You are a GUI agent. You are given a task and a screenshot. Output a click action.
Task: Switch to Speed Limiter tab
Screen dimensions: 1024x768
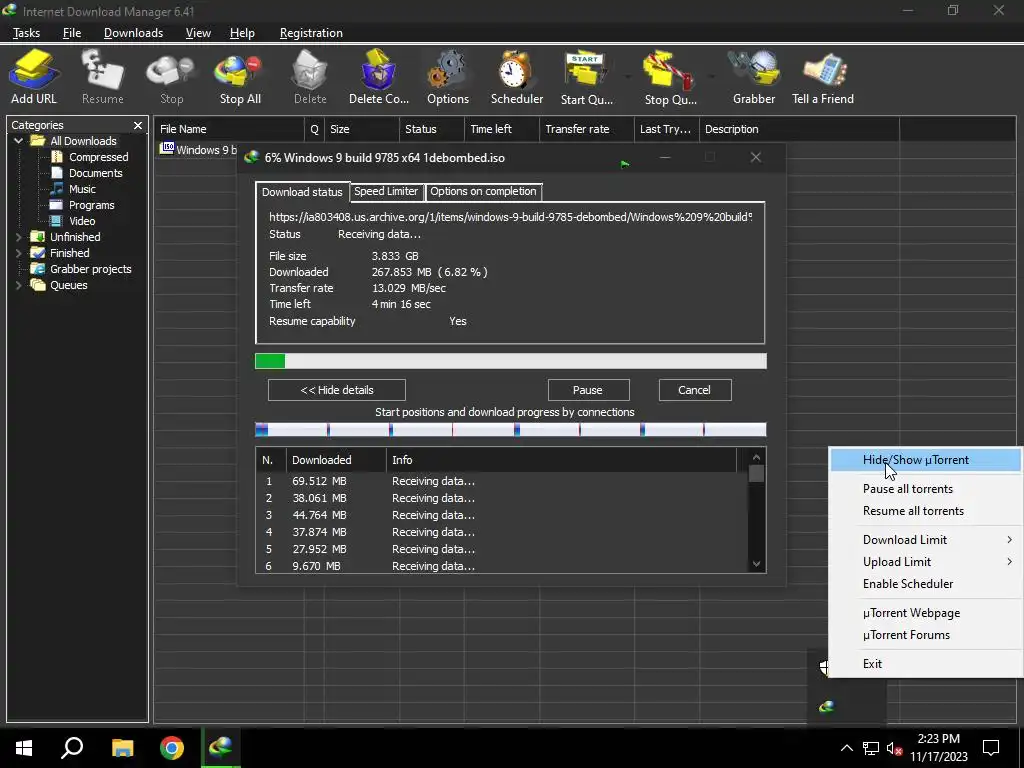(x=386, y=191)
